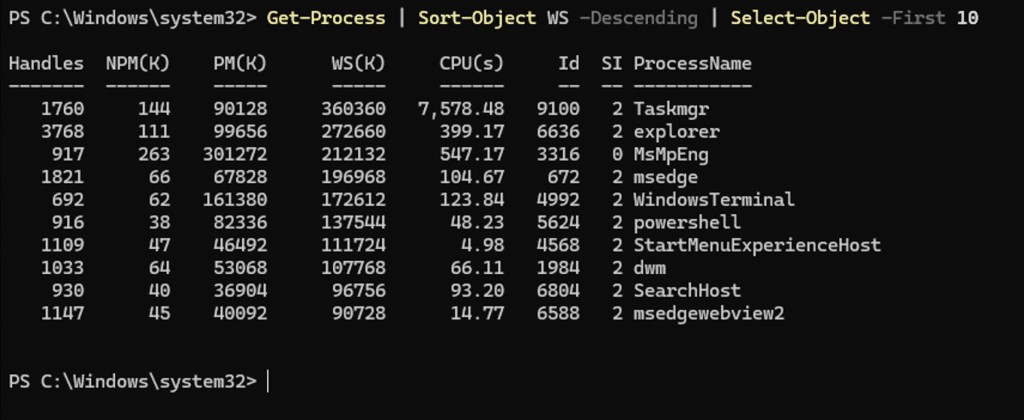
Task: Click the WS value 360360
Action: click(353, 109)
